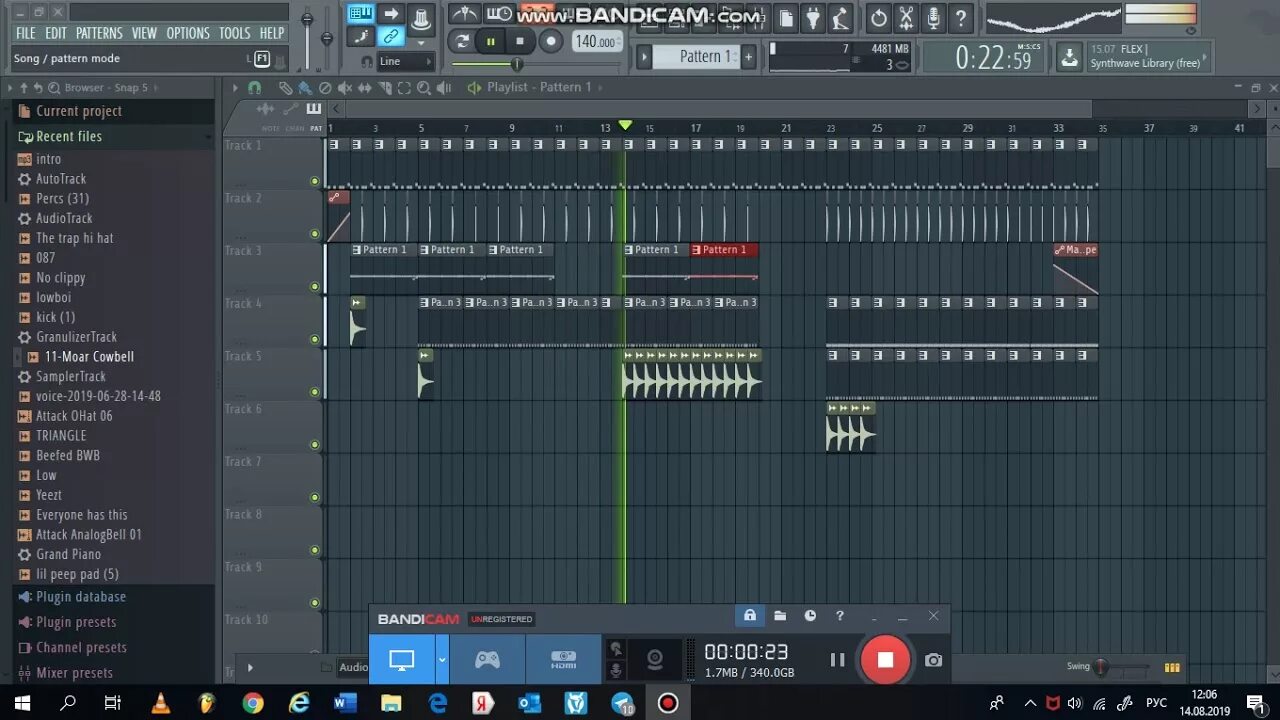
Task: Open pattern picker arrow left of Pattern 1
Action: pos(644,56)
